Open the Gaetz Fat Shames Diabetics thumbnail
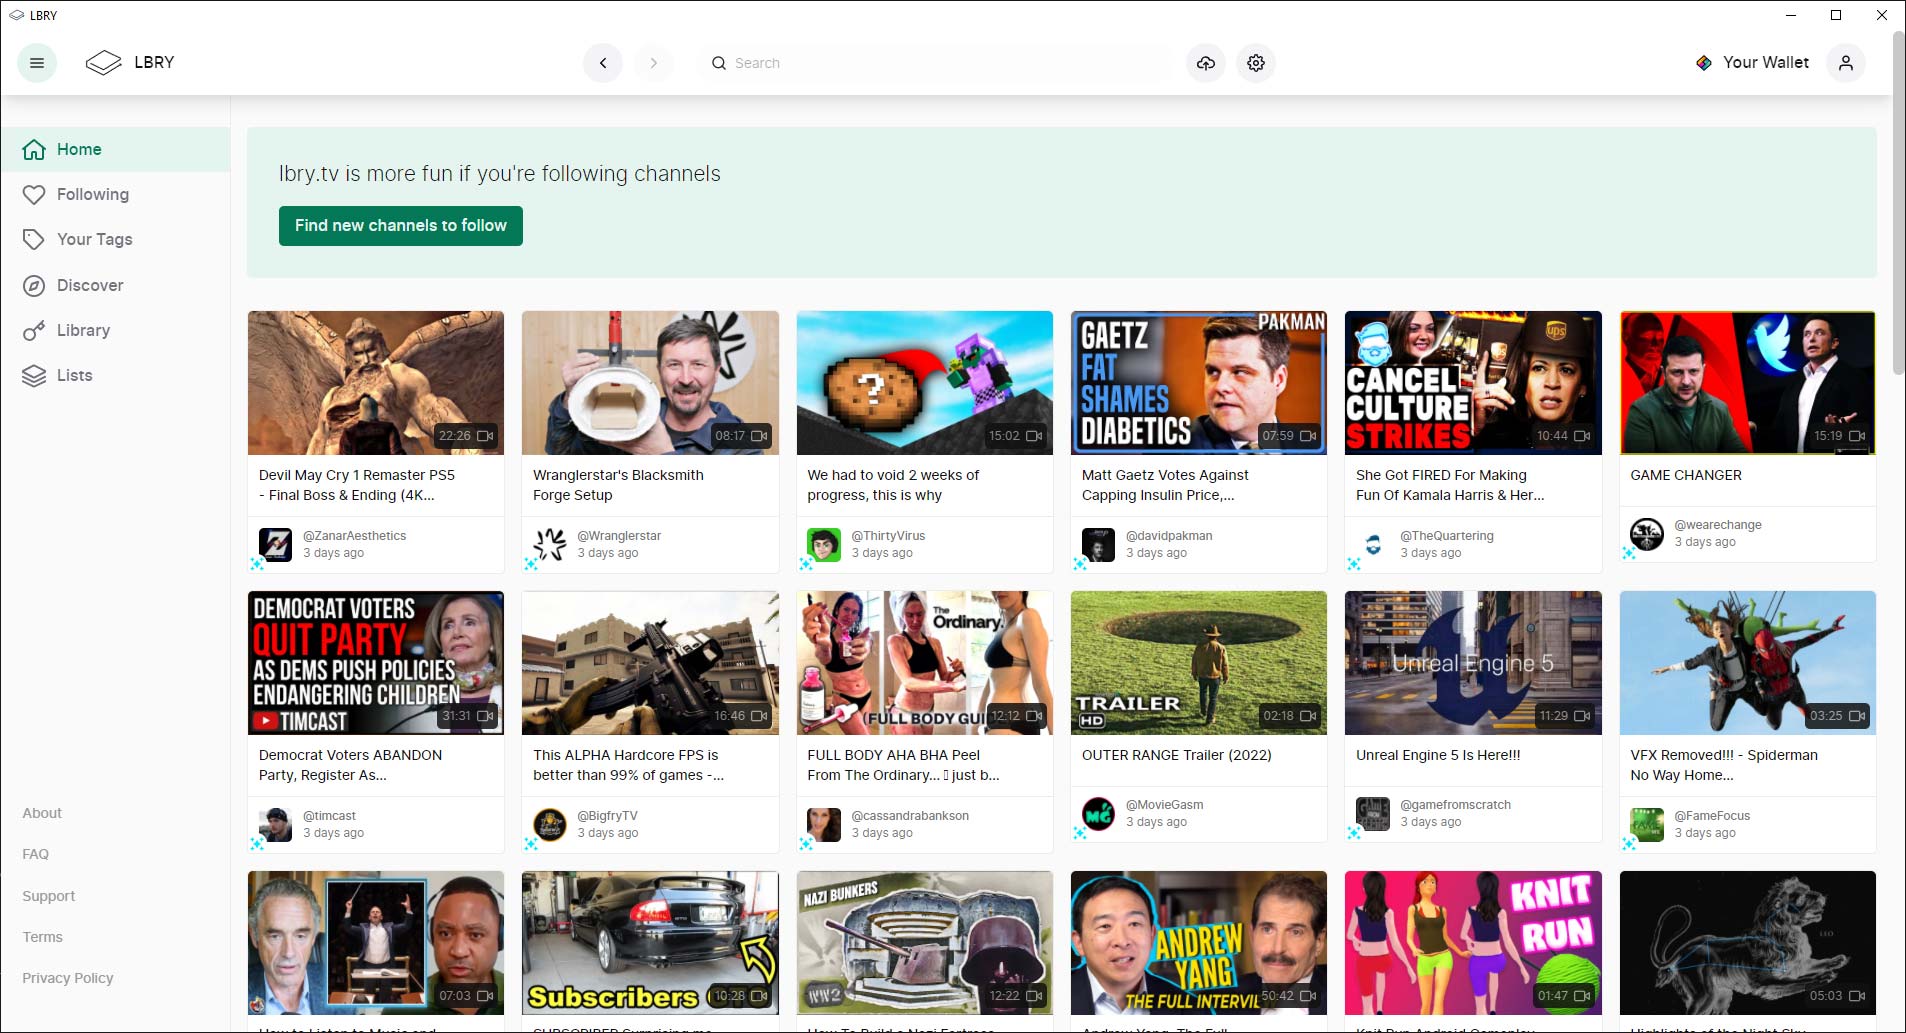The height and width of the screenshot is (1033, 1906). click(1199, 383)
